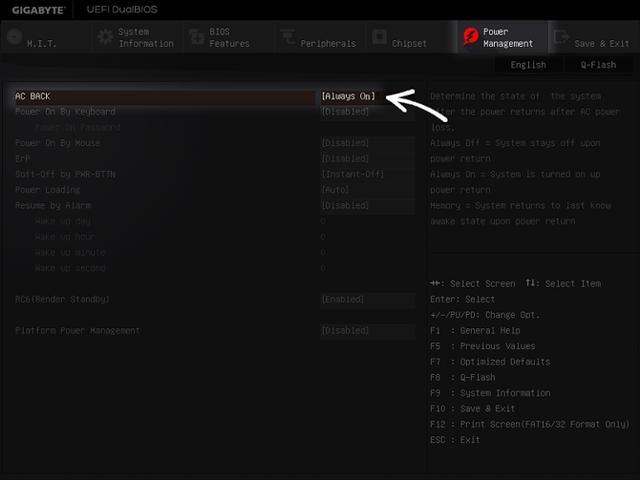
Task: Change the Power On By Keyboard value
Action: coord(345,112)
